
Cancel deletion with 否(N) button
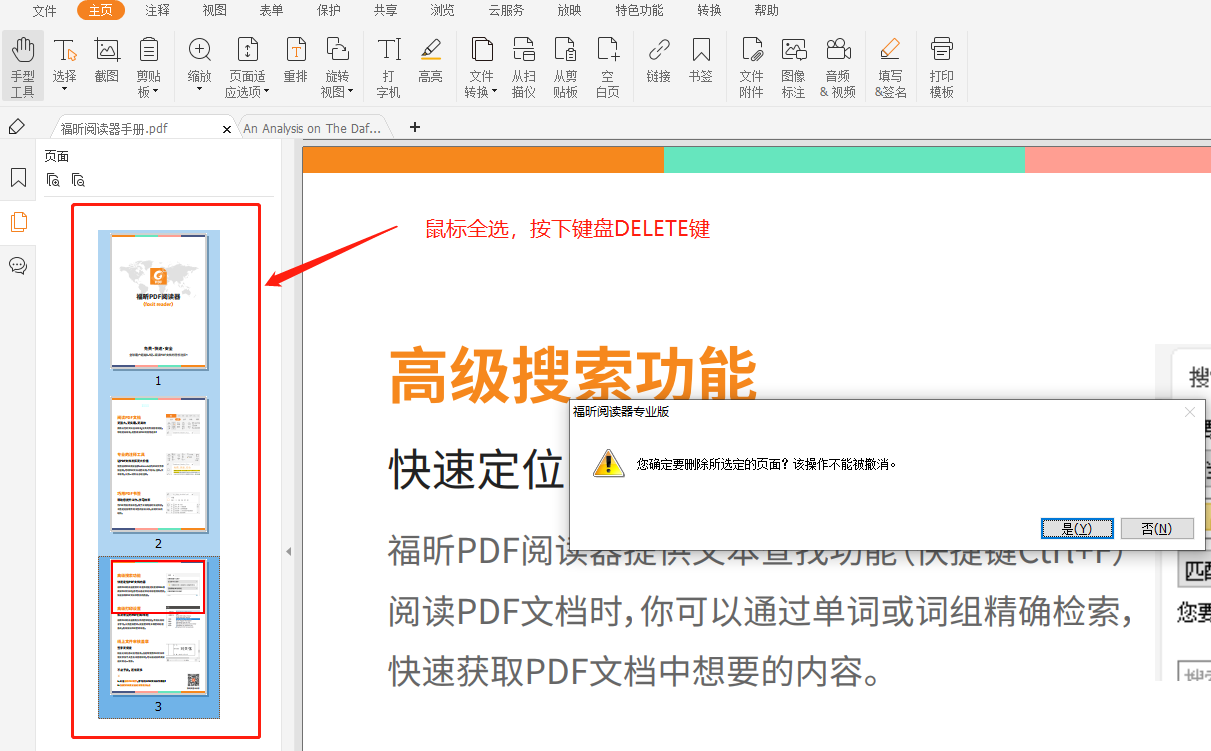click(1157, 528)
